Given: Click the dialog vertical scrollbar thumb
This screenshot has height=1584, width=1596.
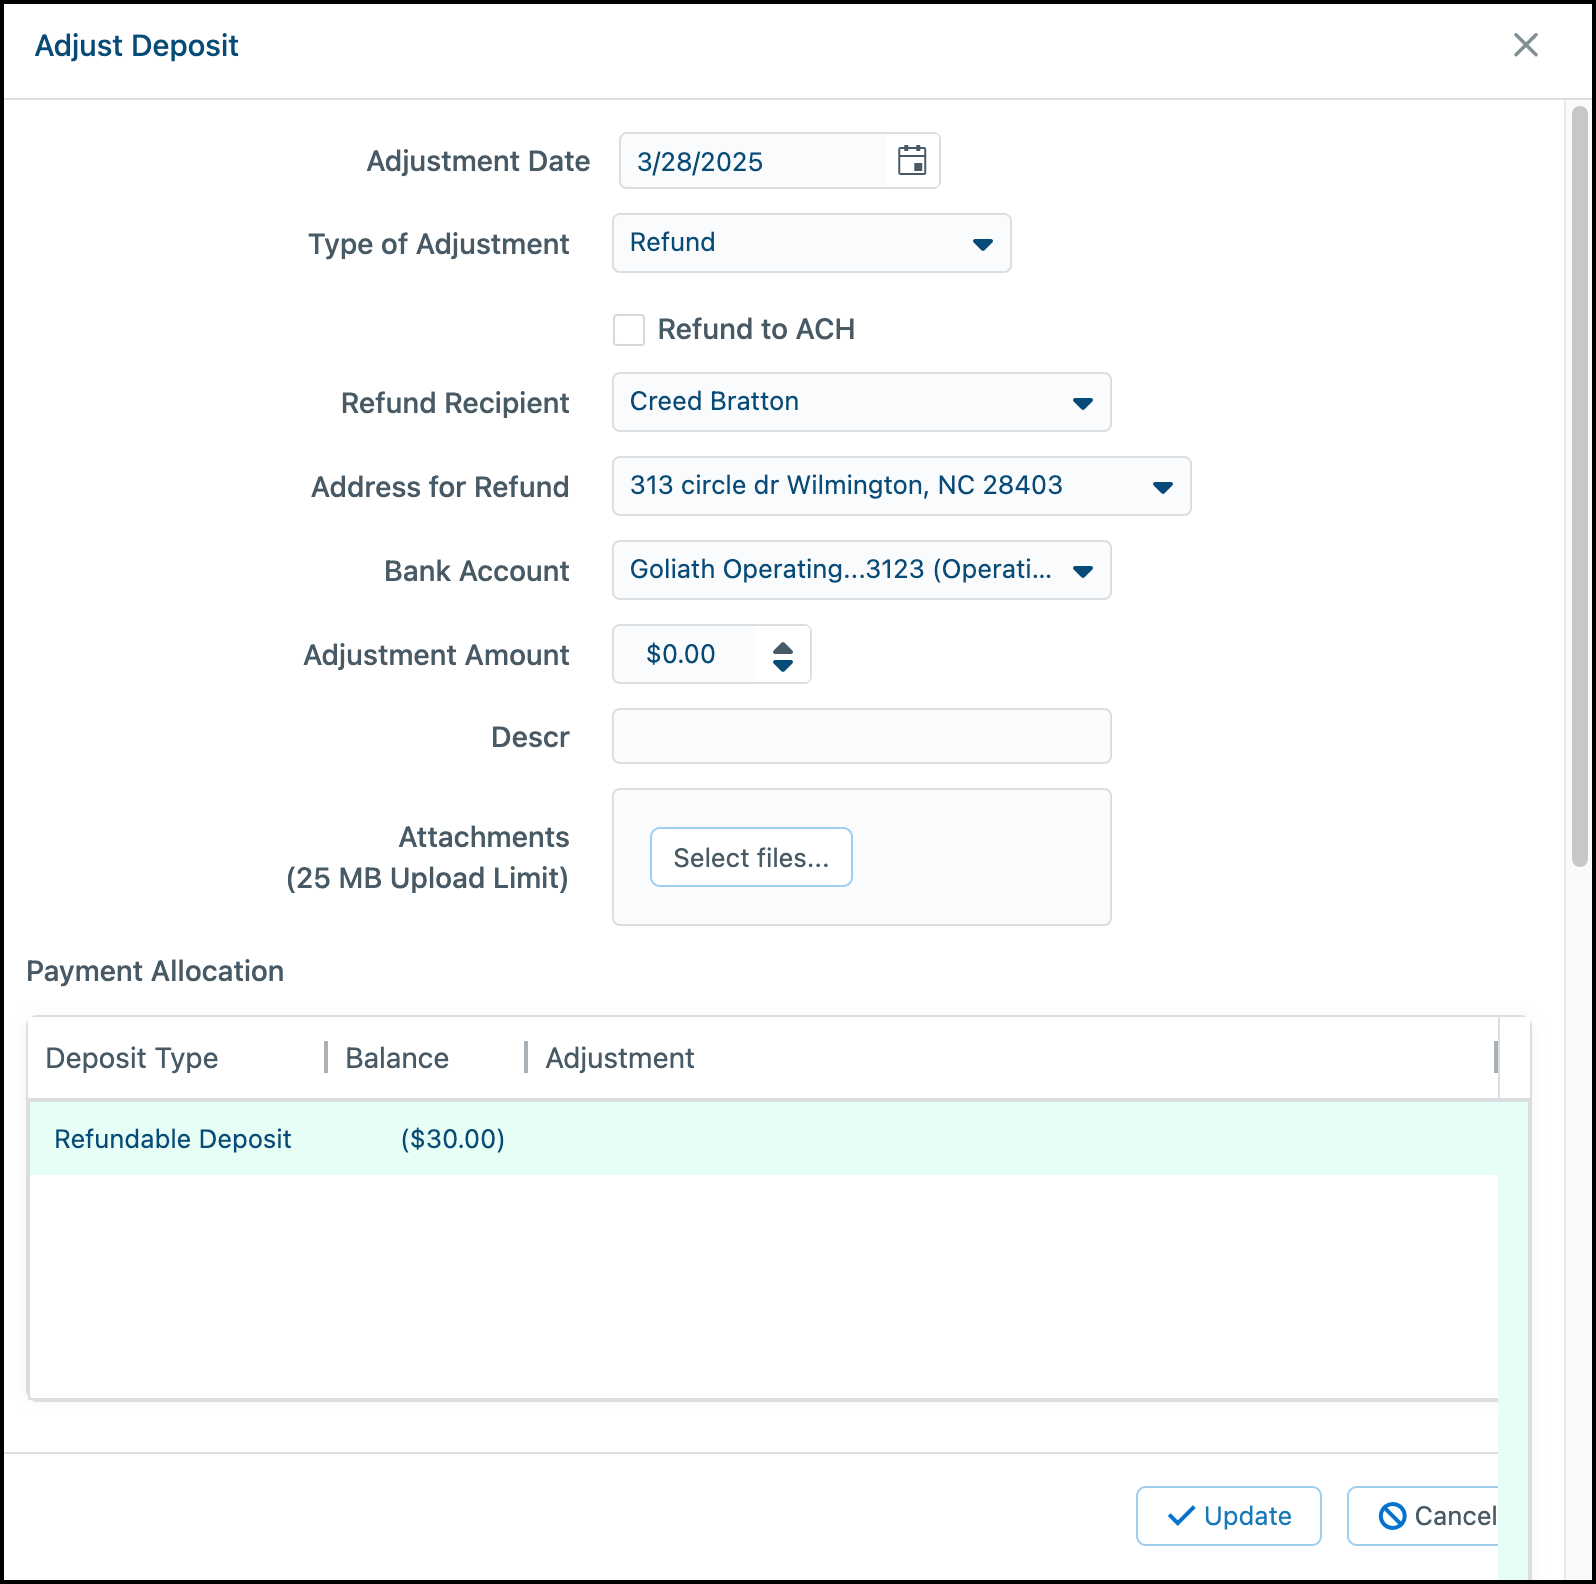Looking at the screenshot, I should (1580, 486).
